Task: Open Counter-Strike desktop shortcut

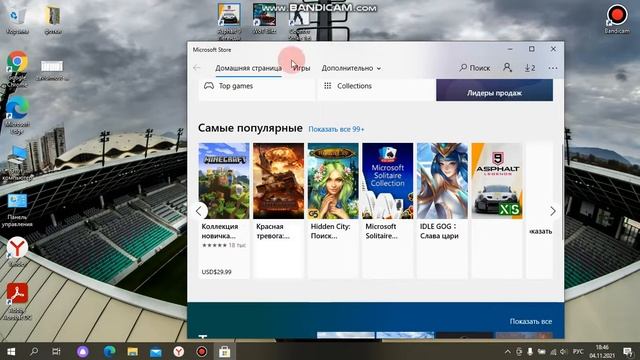Action: click(x=300, y=21)
